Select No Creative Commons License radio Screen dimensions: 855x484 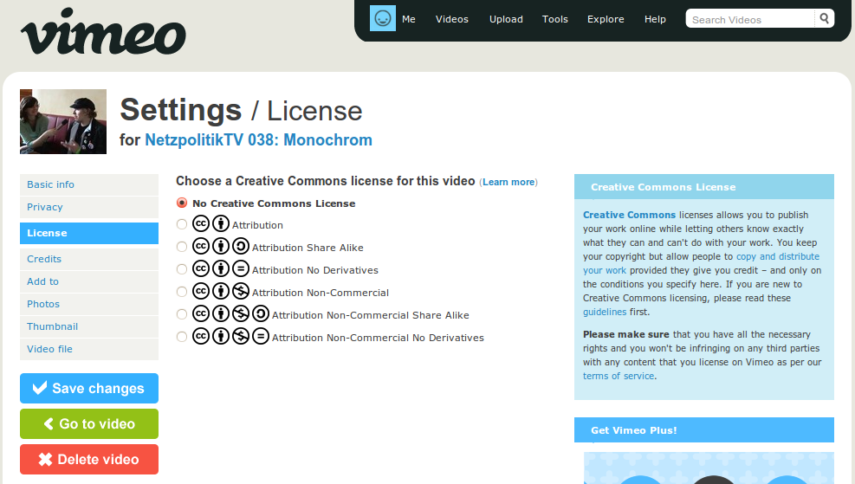(x=182, y=203)
